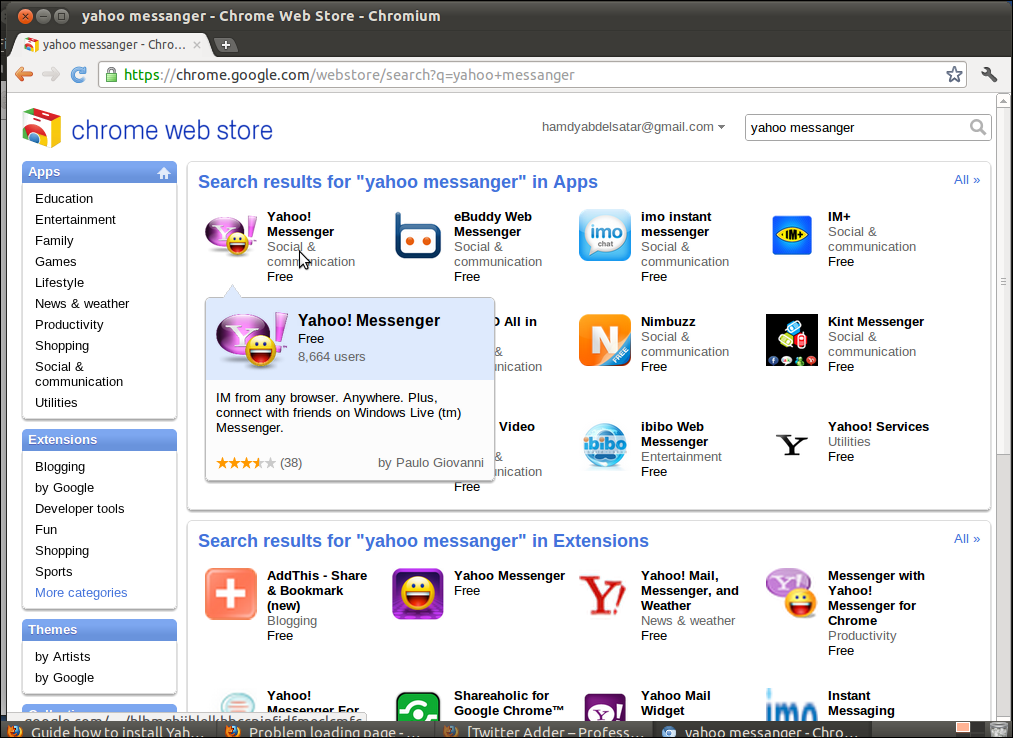Switch to Guide how to install taskbar window
The image size is (1013, 738).
point(107,731)
